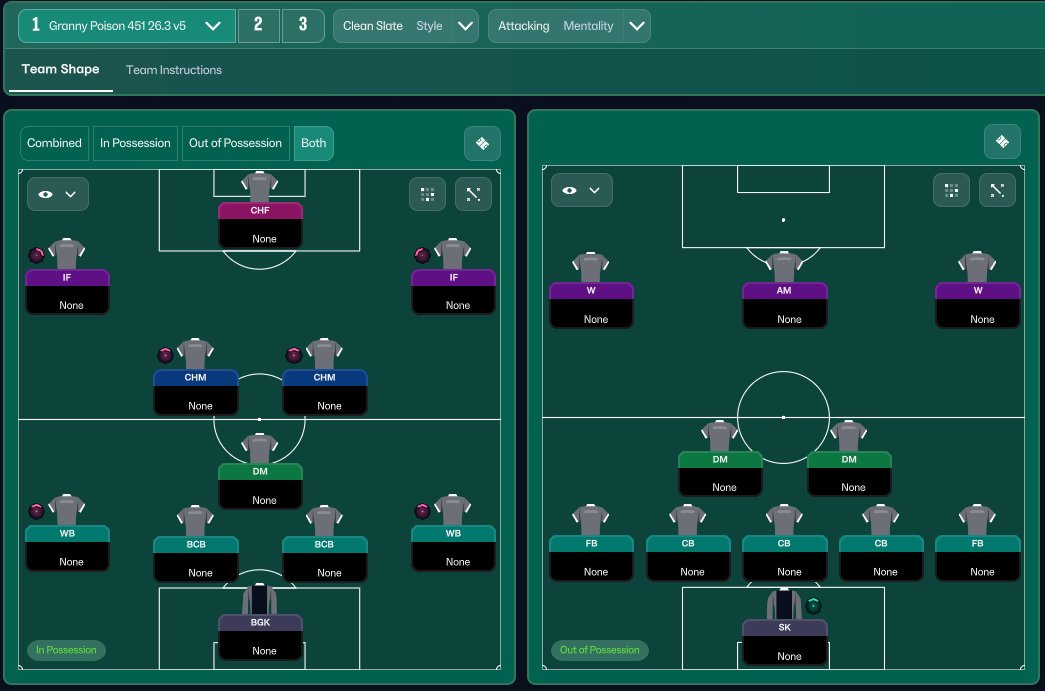Click the Out of Possession label badge
The image size is (1045, 691).
(x=599, y=650)
